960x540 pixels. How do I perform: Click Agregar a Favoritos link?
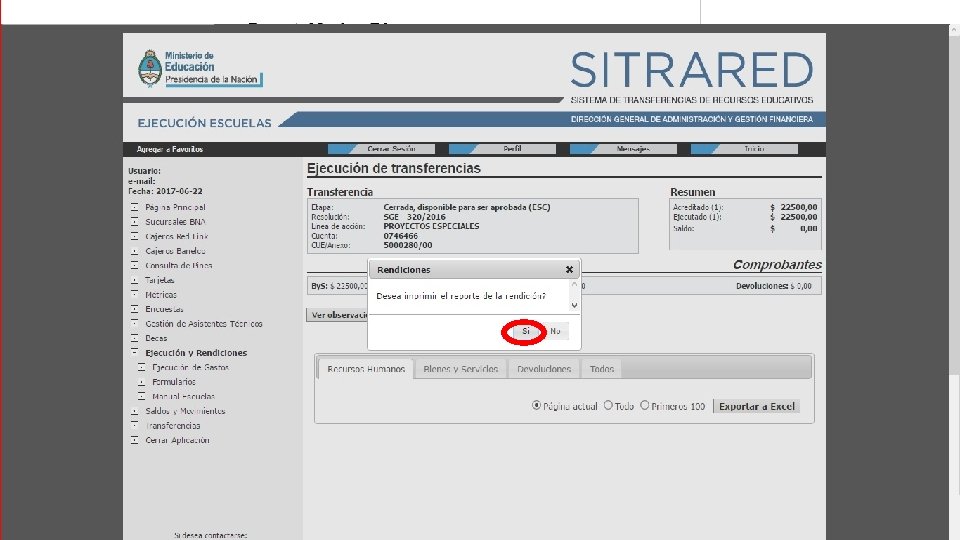(x=170, y=149)
